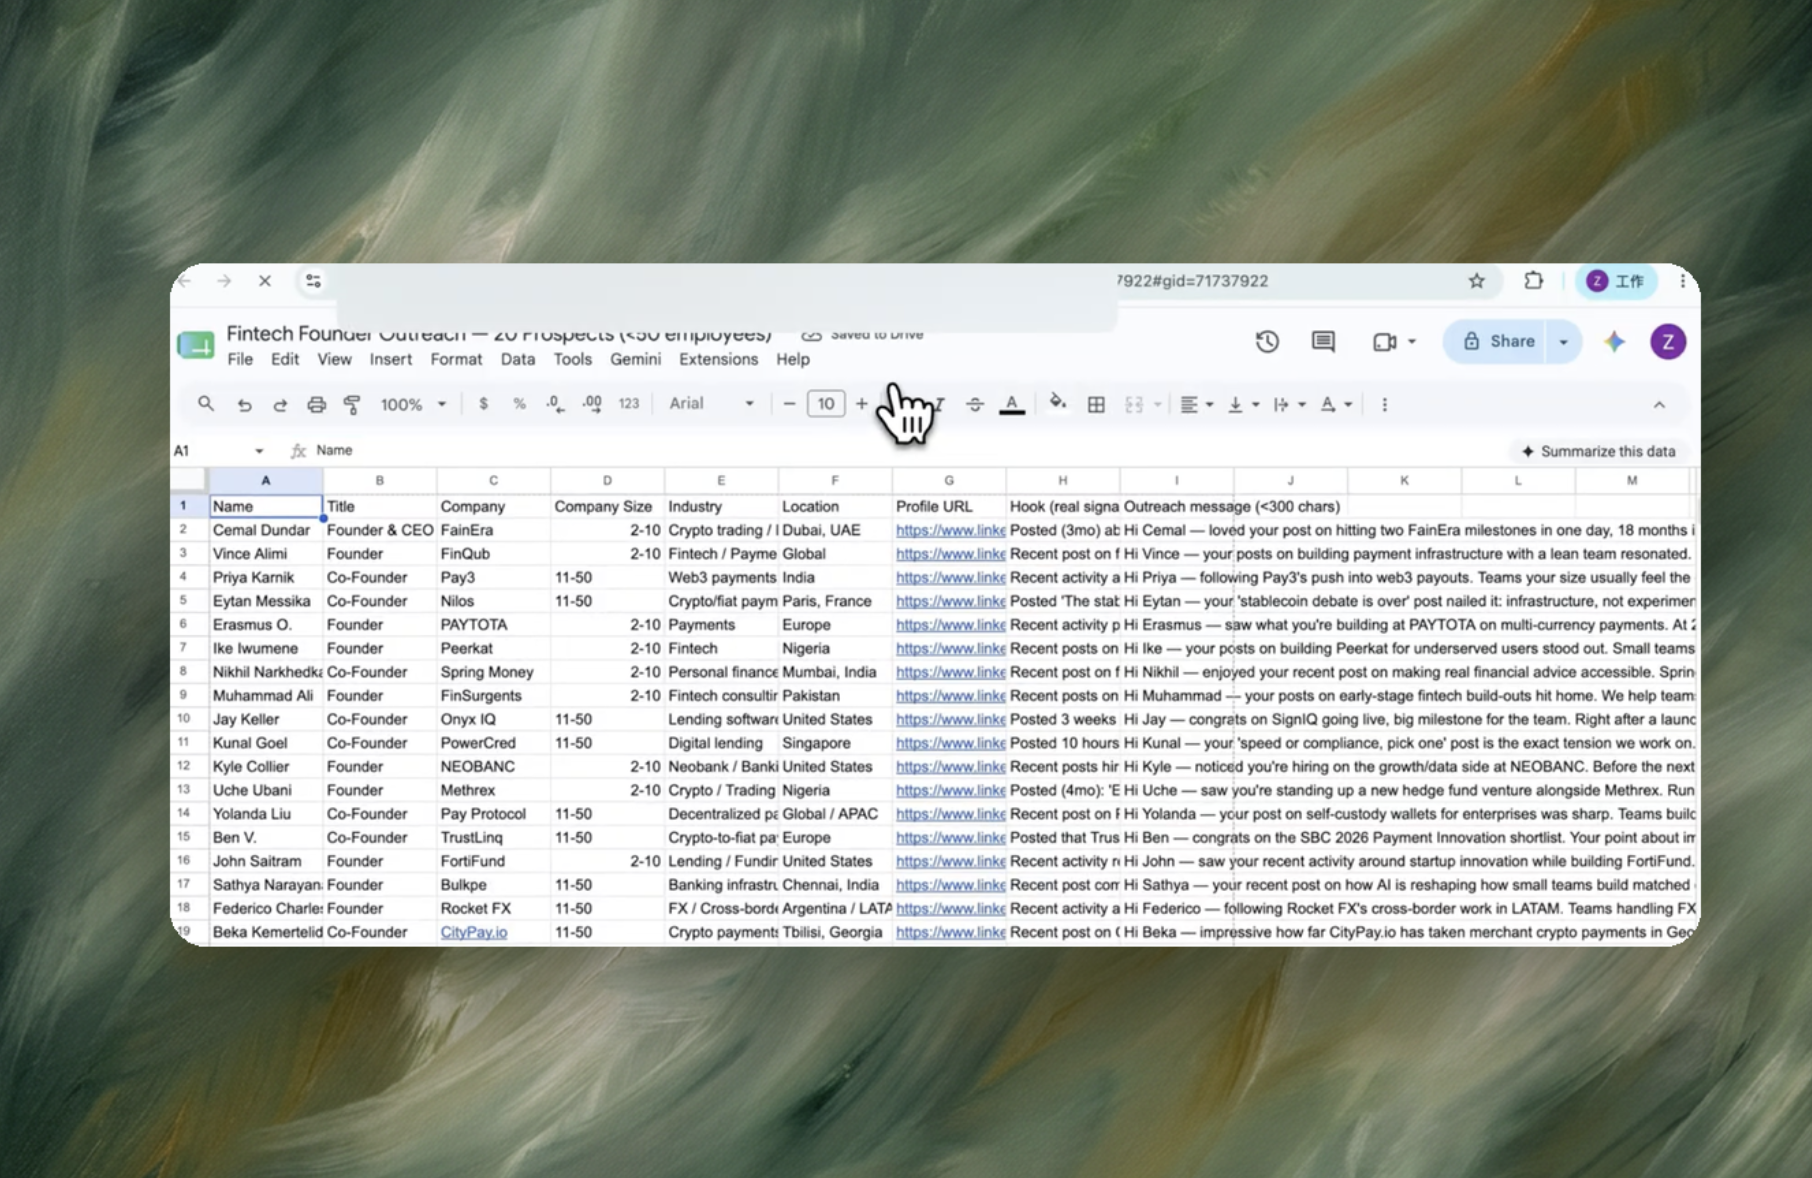Screen dimensions: 1812x1178
Task: Open the borders tool
Action: tap(1096, 404)
